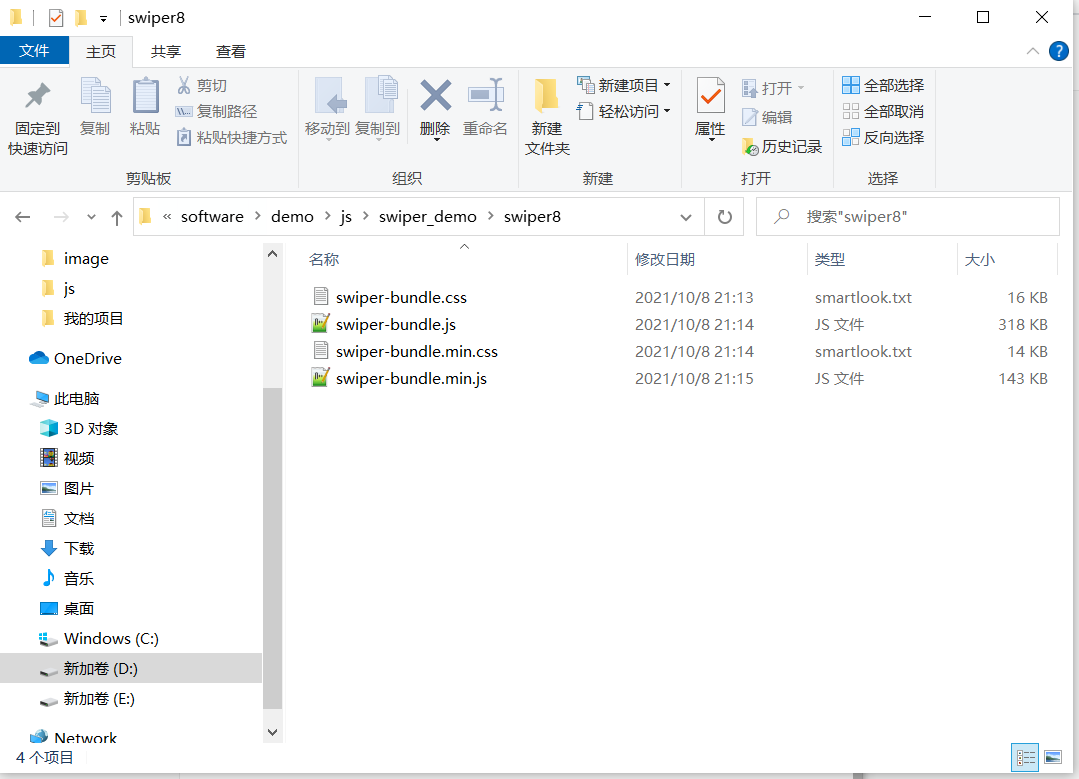The width and height of the screenshot is (1079, 779).
Task: Switch to the Home tab
Action: (101, 52)
